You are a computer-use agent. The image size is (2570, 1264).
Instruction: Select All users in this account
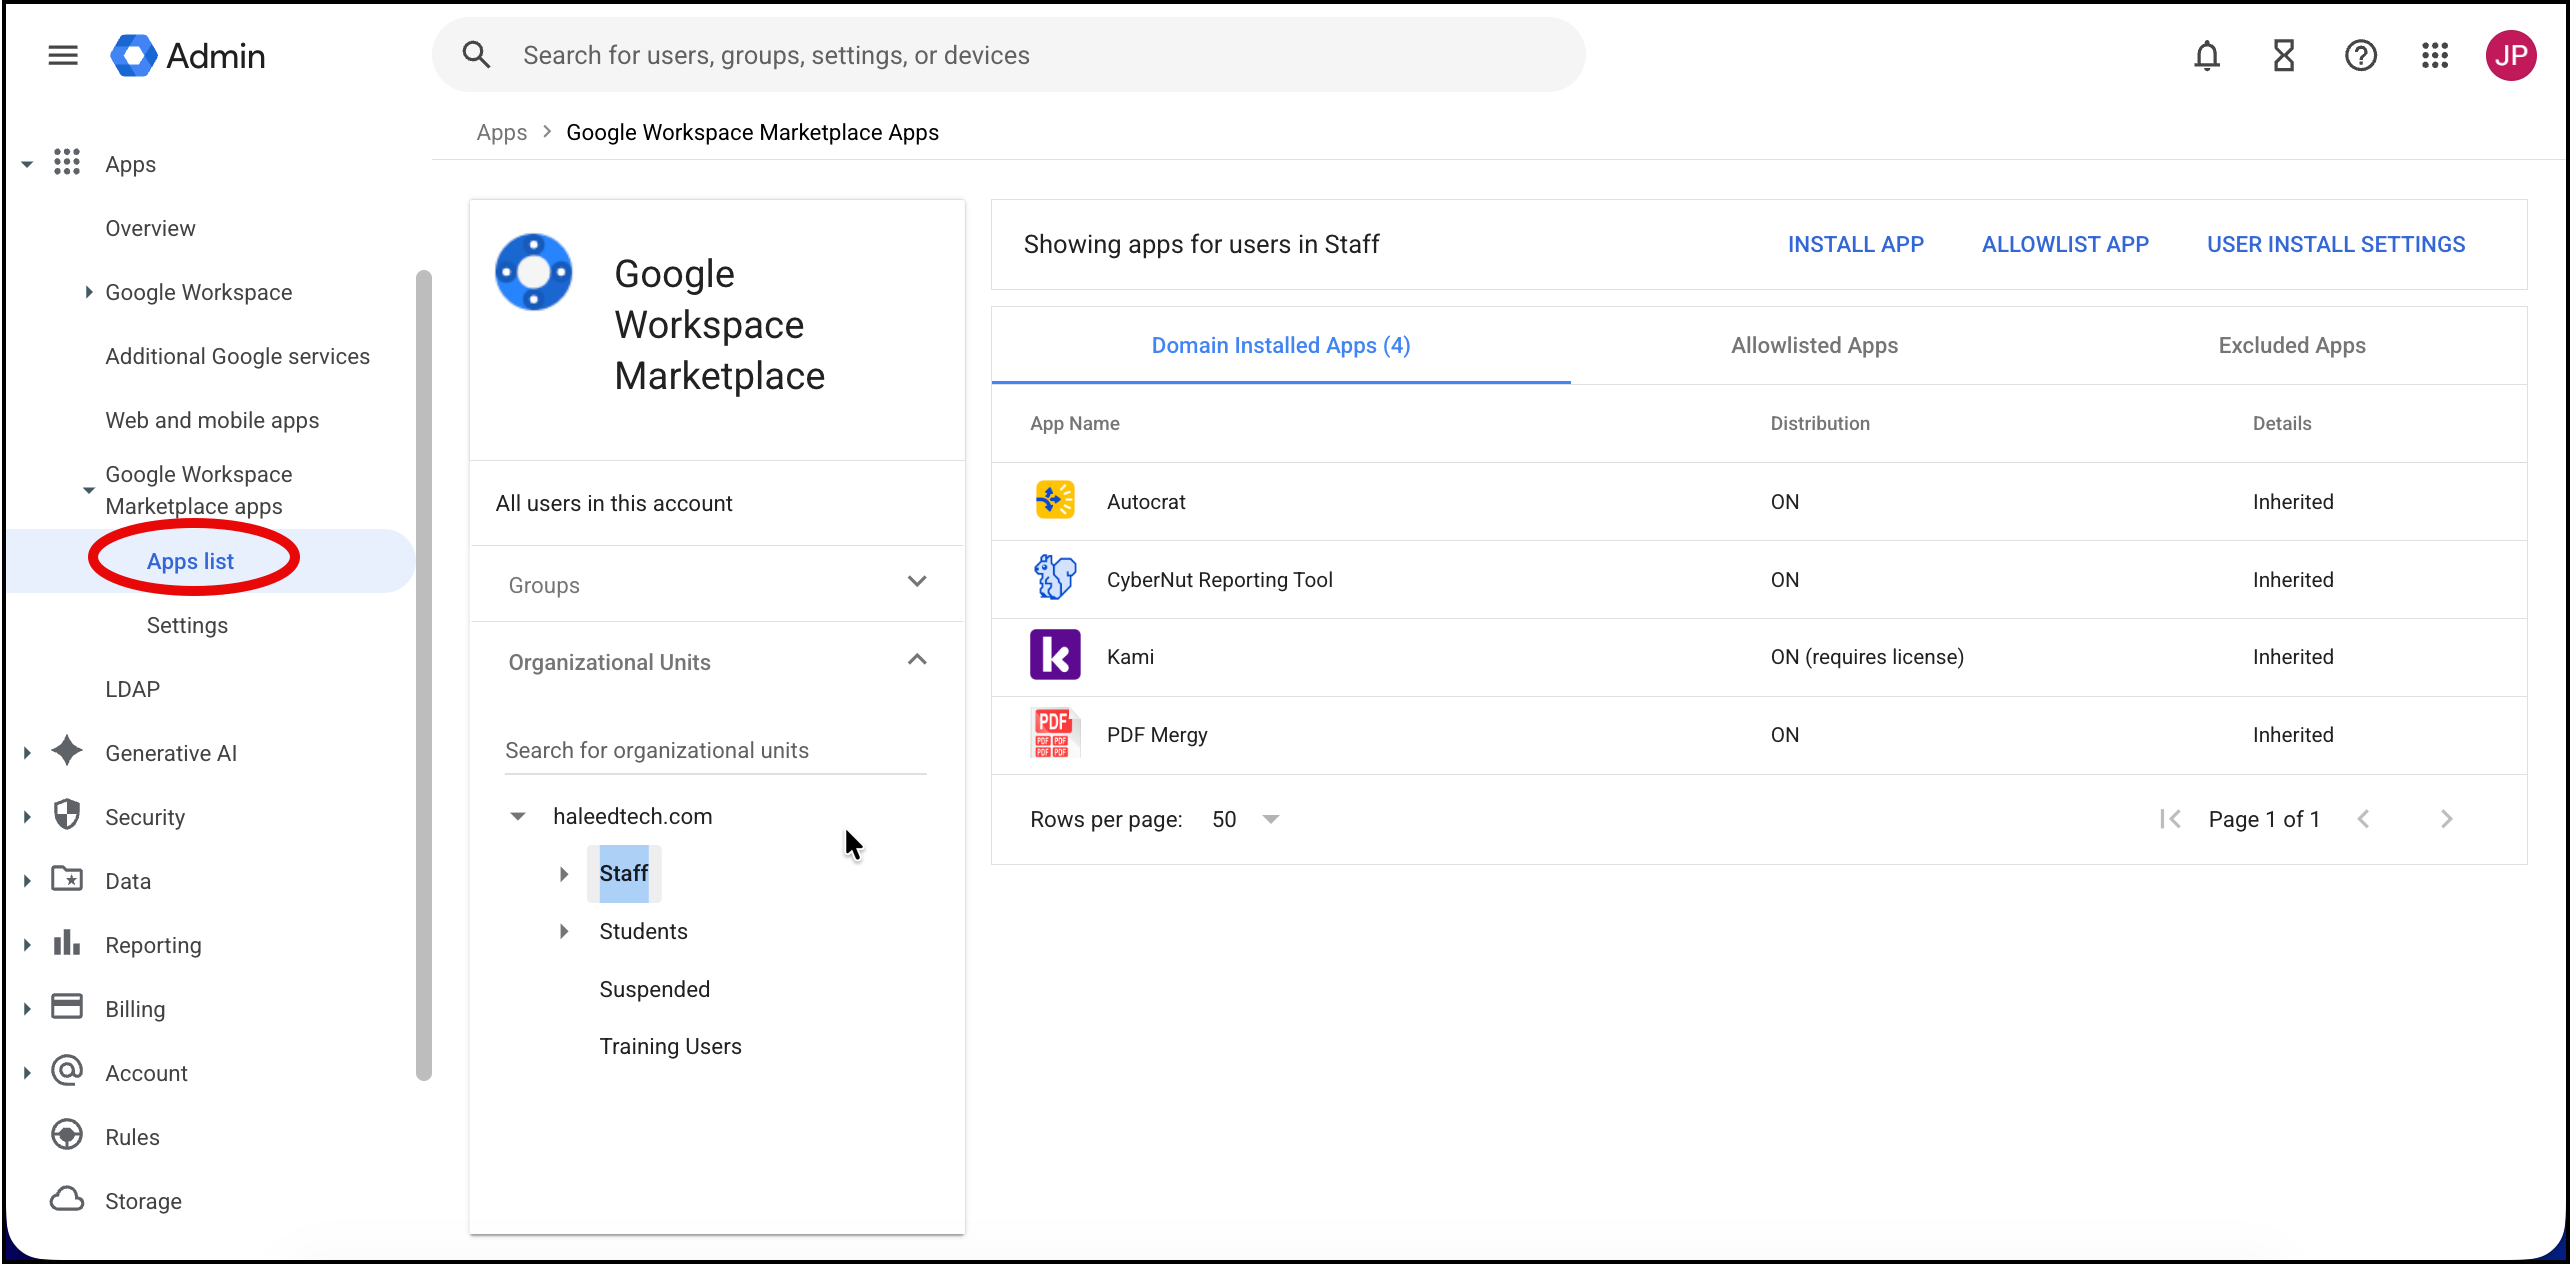click(614, 503)
